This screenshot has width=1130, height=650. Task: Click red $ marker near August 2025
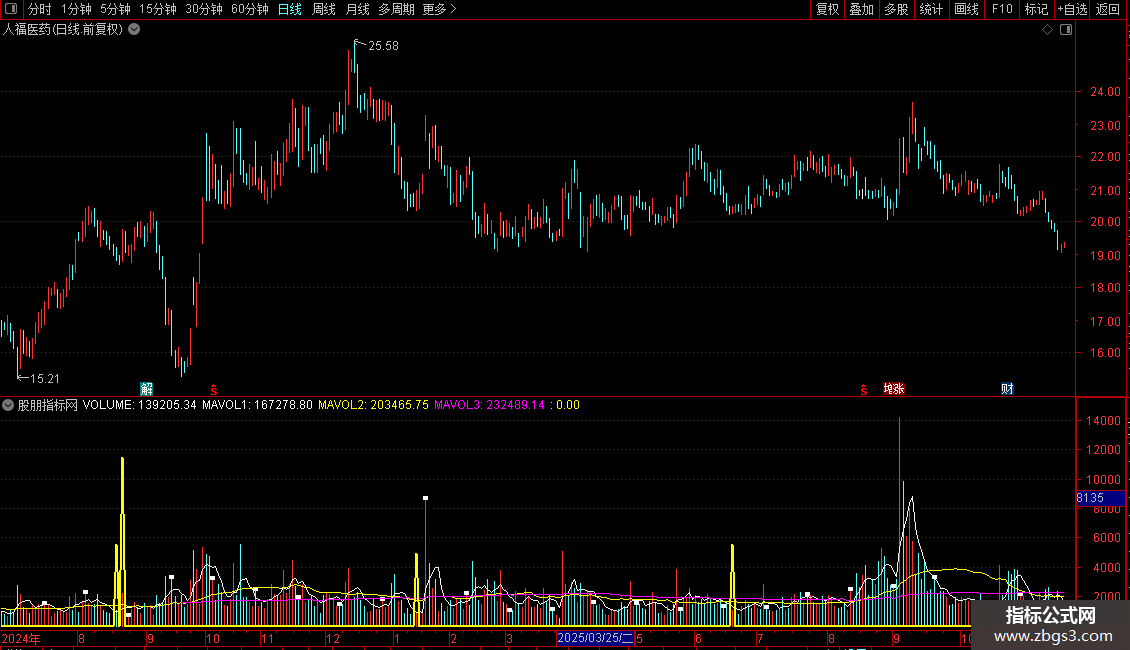(x=863, y=390)
